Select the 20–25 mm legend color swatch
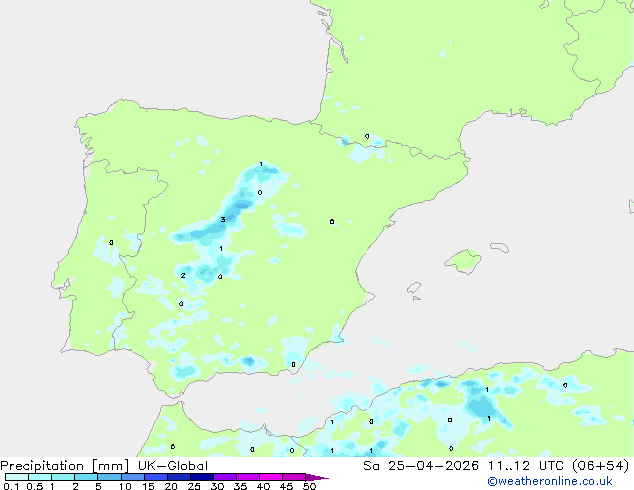The image size is (634, 490). [178, 477]
